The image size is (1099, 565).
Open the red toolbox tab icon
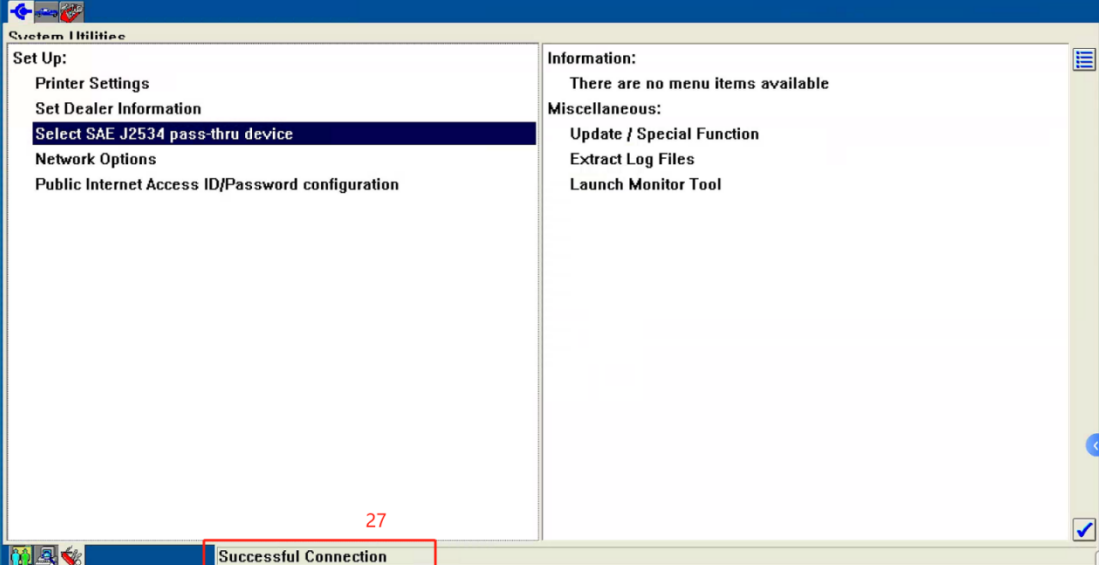coord(71,11)
